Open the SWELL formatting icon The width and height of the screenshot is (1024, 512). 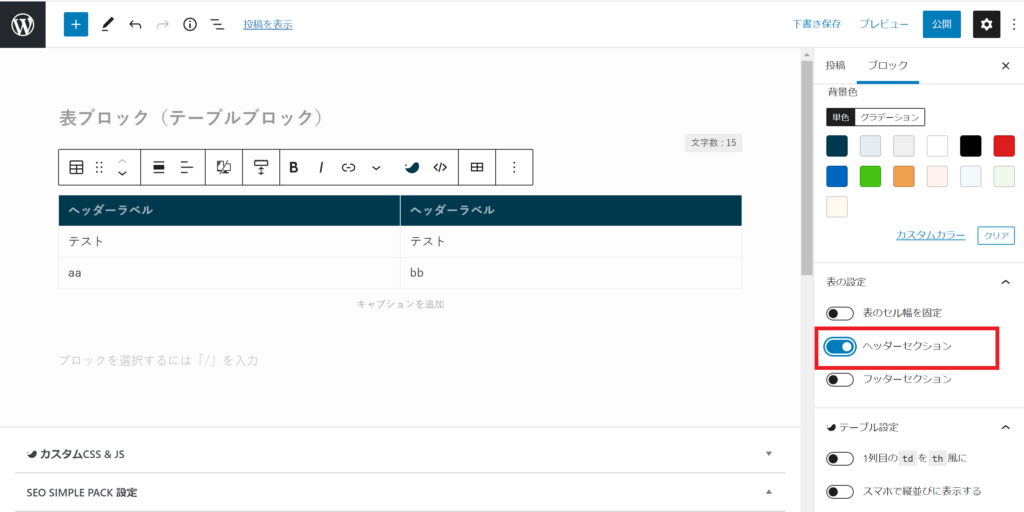tap(411, 167)
